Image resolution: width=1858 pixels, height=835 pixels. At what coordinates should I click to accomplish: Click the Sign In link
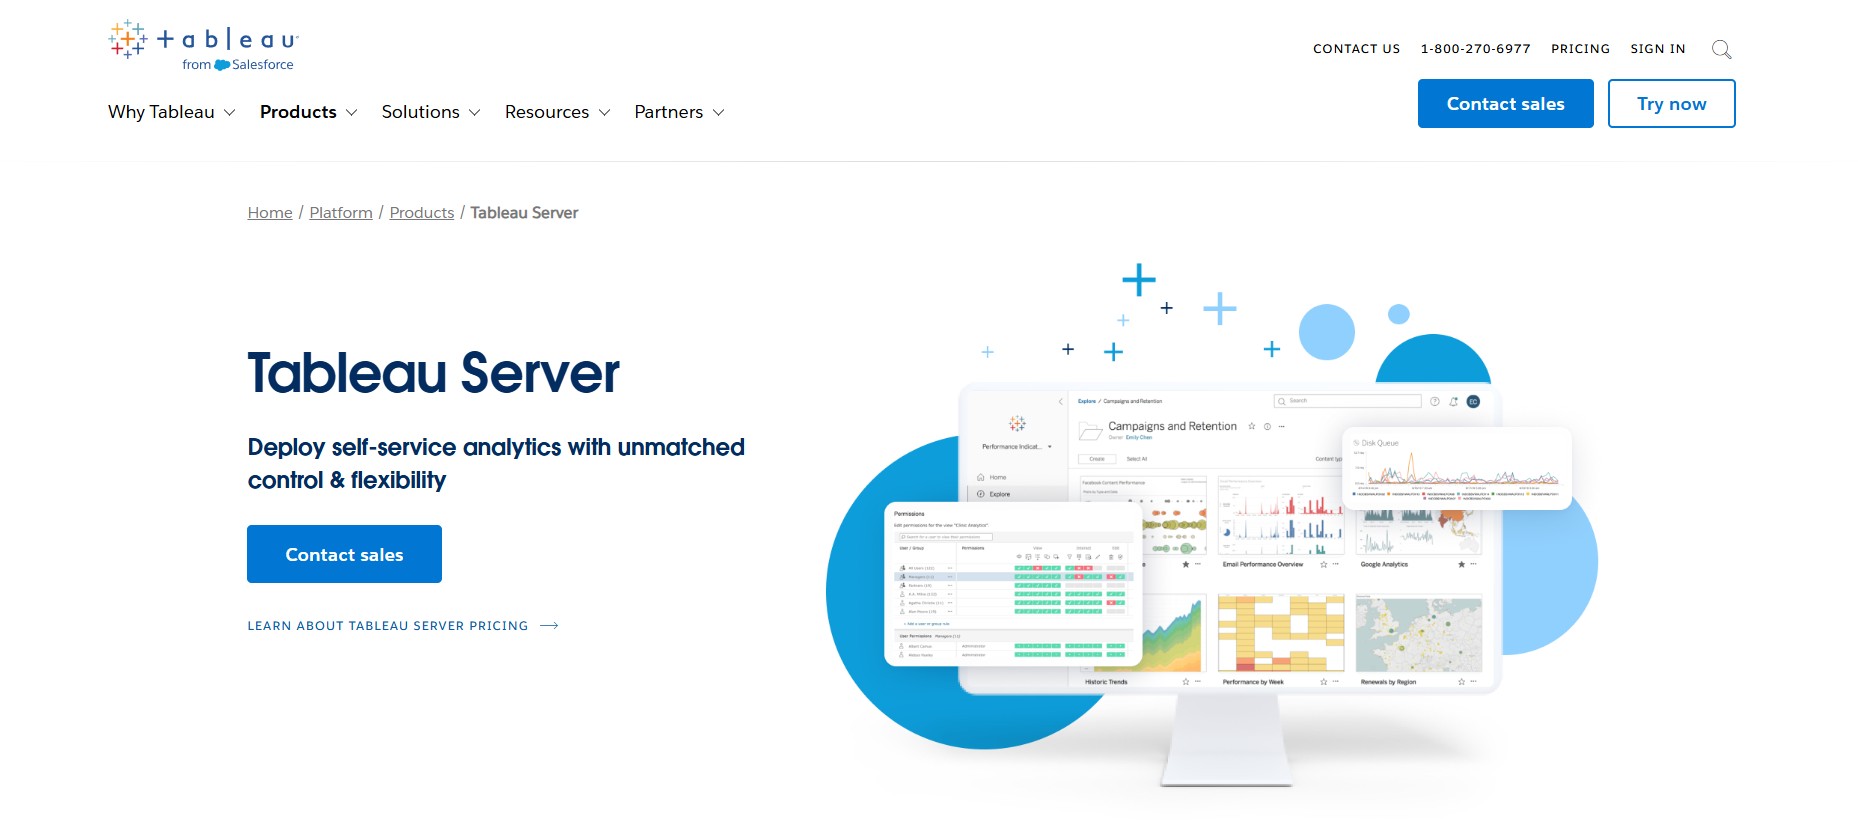(1657, 49)
